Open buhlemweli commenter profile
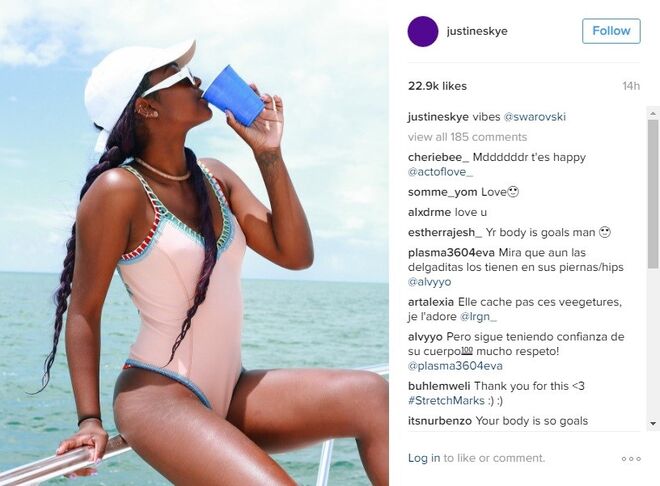 439,386
